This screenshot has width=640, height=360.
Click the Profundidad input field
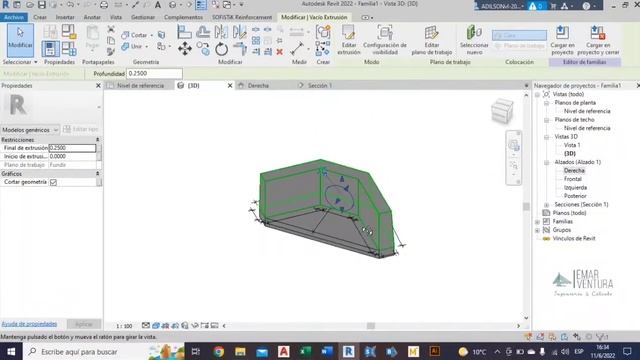click(x=154, y=73)
